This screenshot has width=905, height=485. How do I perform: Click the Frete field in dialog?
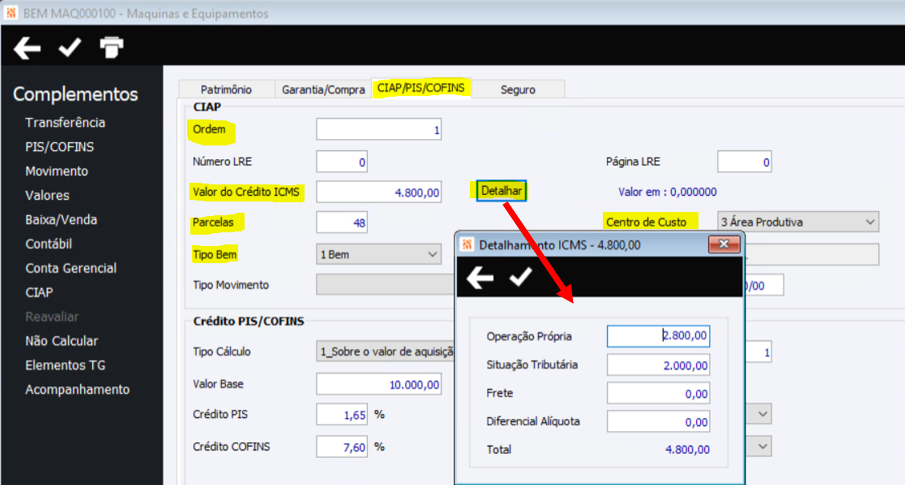[x=659, y=393]
